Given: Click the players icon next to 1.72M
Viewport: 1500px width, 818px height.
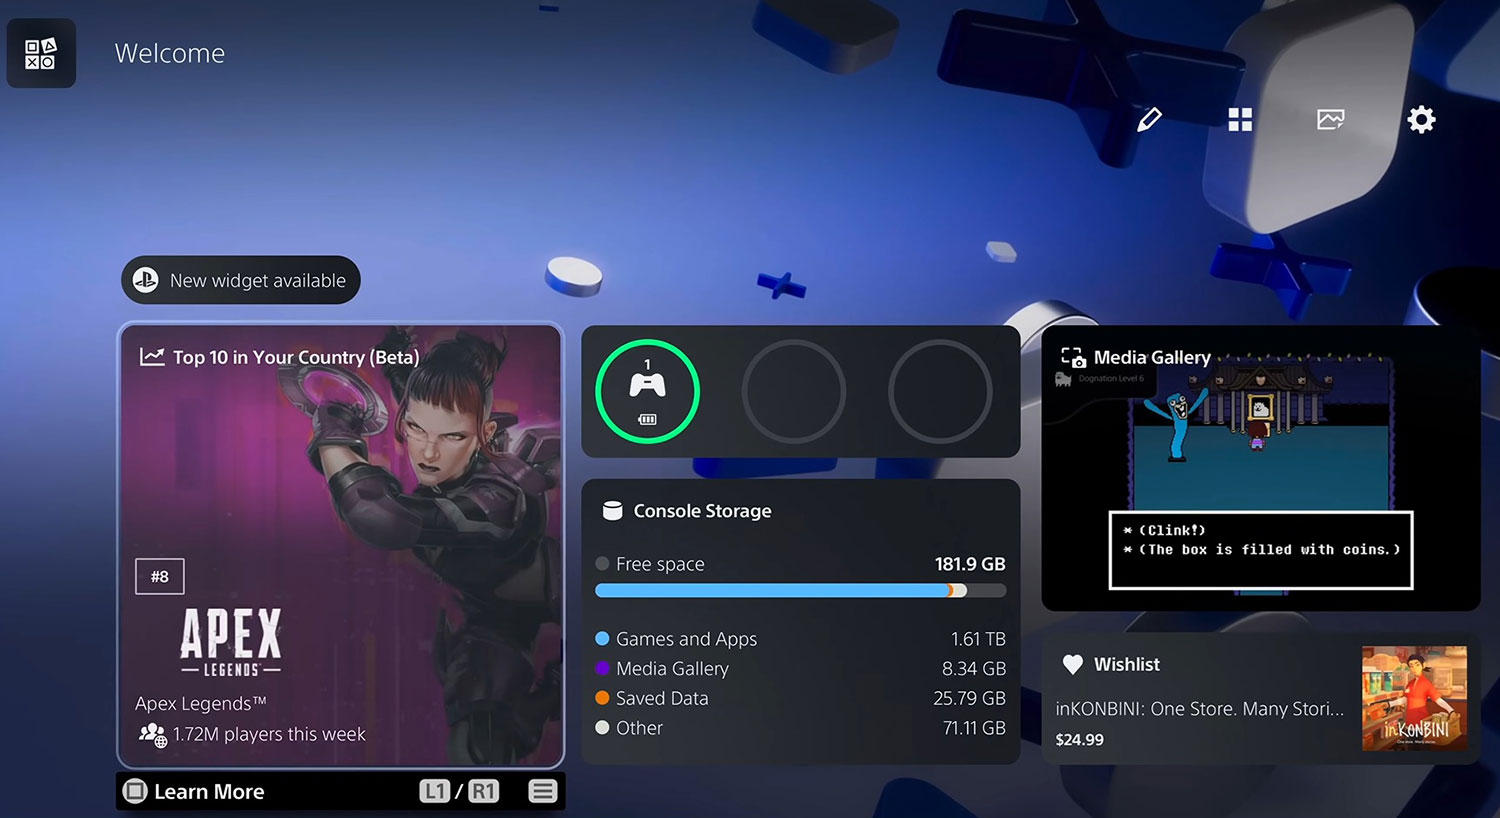Looking at the screenshot, I should [152, 734].
